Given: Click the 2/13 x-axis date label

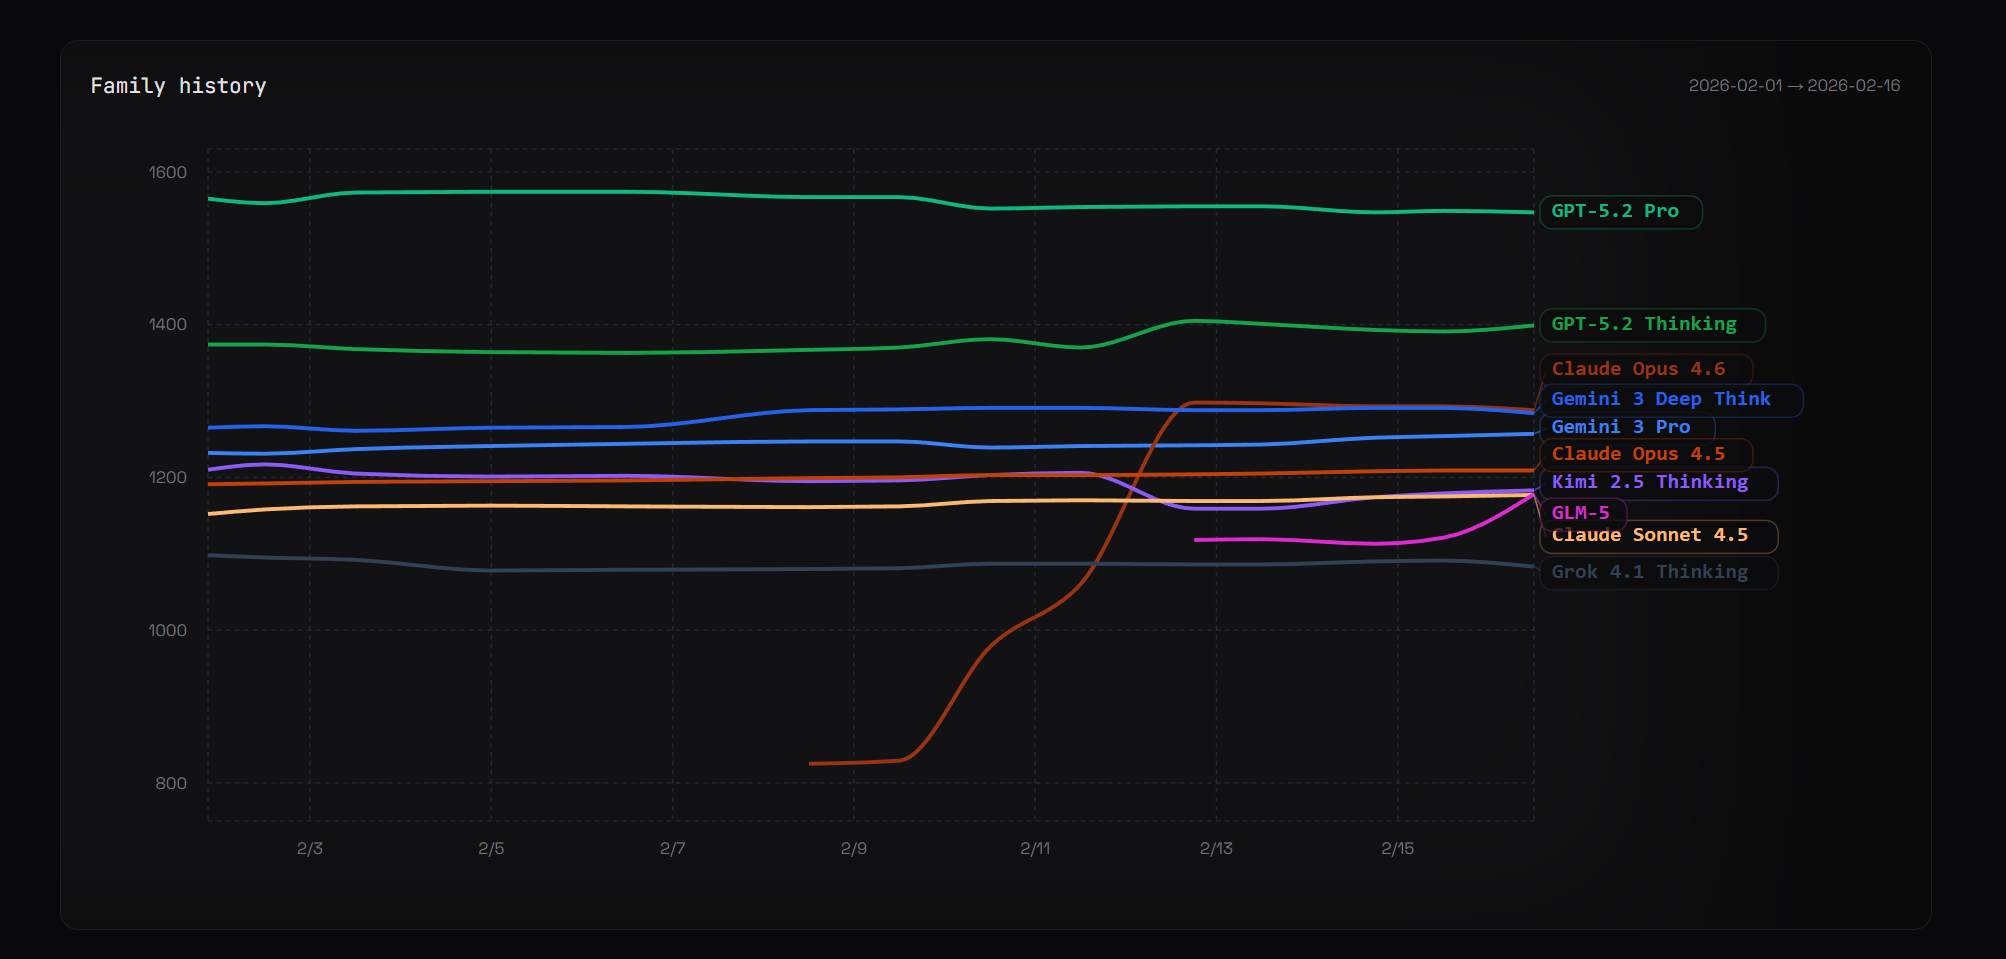Looking at the screenshot, I should 1217,849.
